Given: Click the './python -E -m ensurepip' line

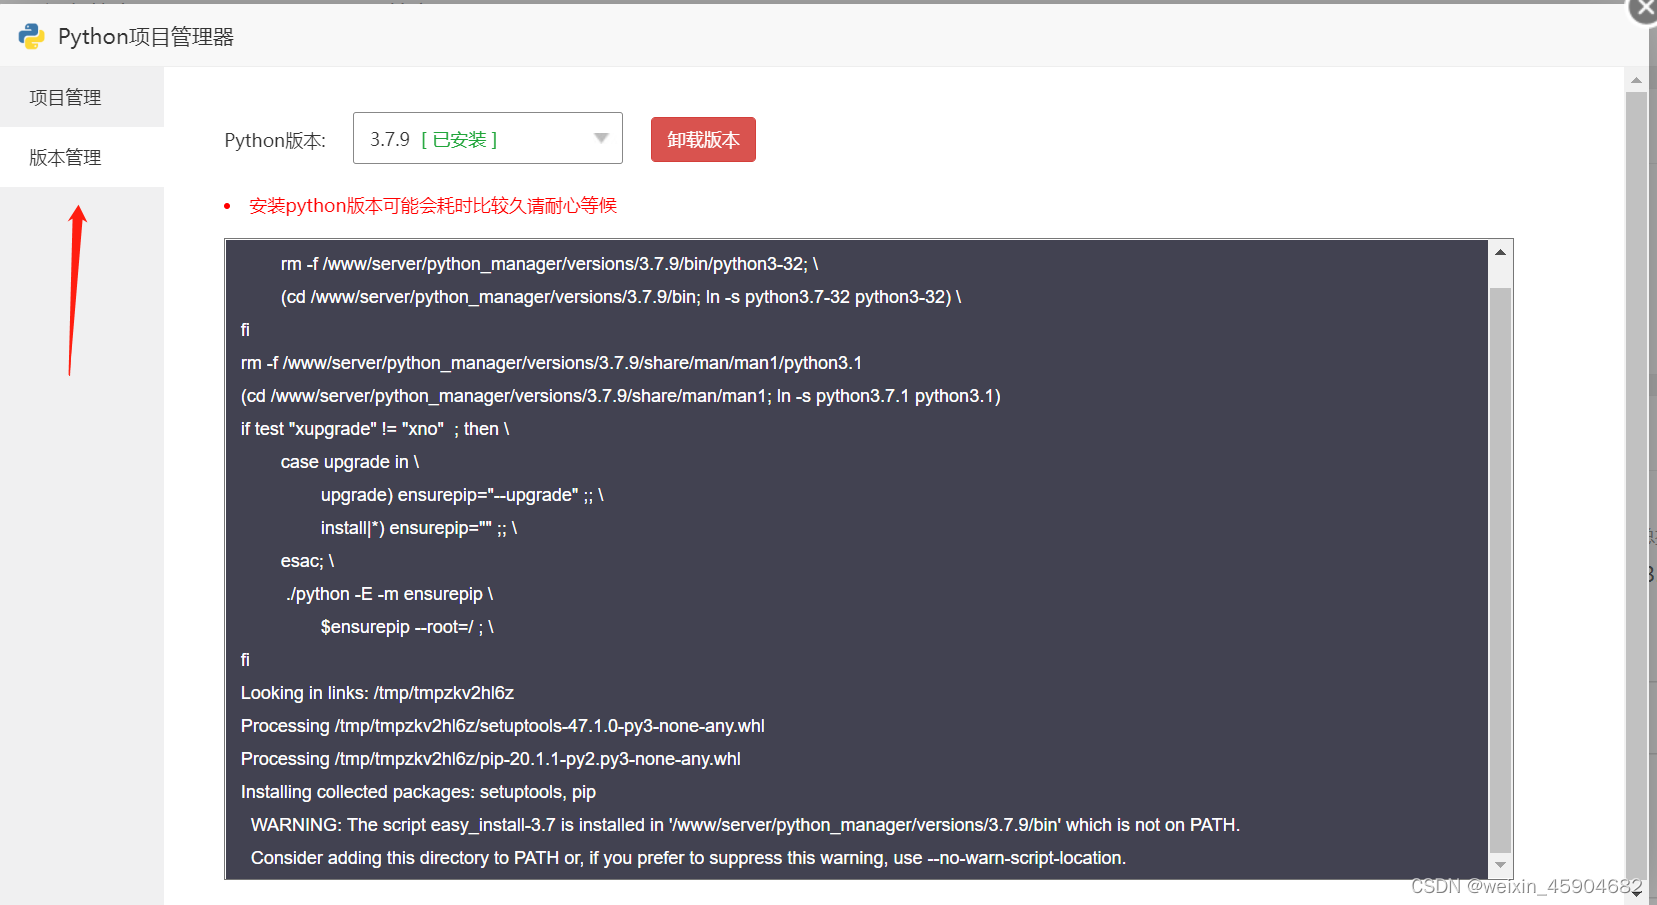Looking at the screenshot, I should point(389,594).
